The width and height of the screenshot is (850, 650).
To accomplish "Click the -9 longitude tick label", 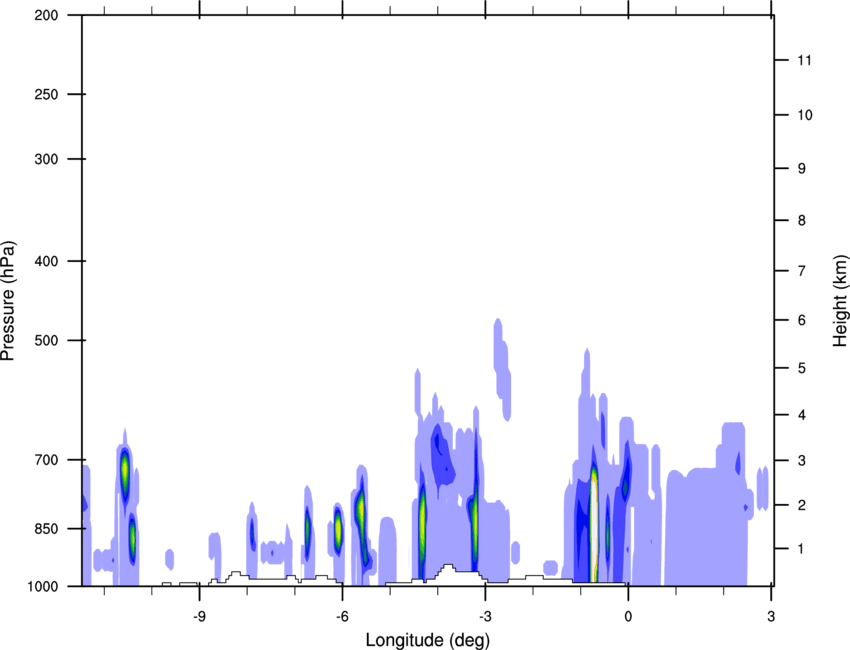I will [200, 616].
